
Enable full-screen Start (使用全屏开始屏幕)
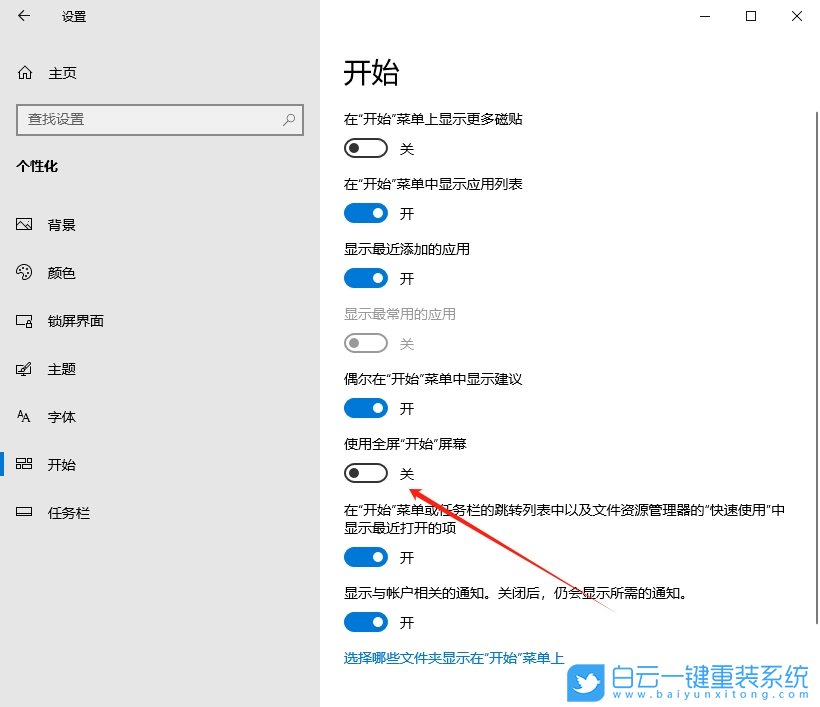click(365, 472)
